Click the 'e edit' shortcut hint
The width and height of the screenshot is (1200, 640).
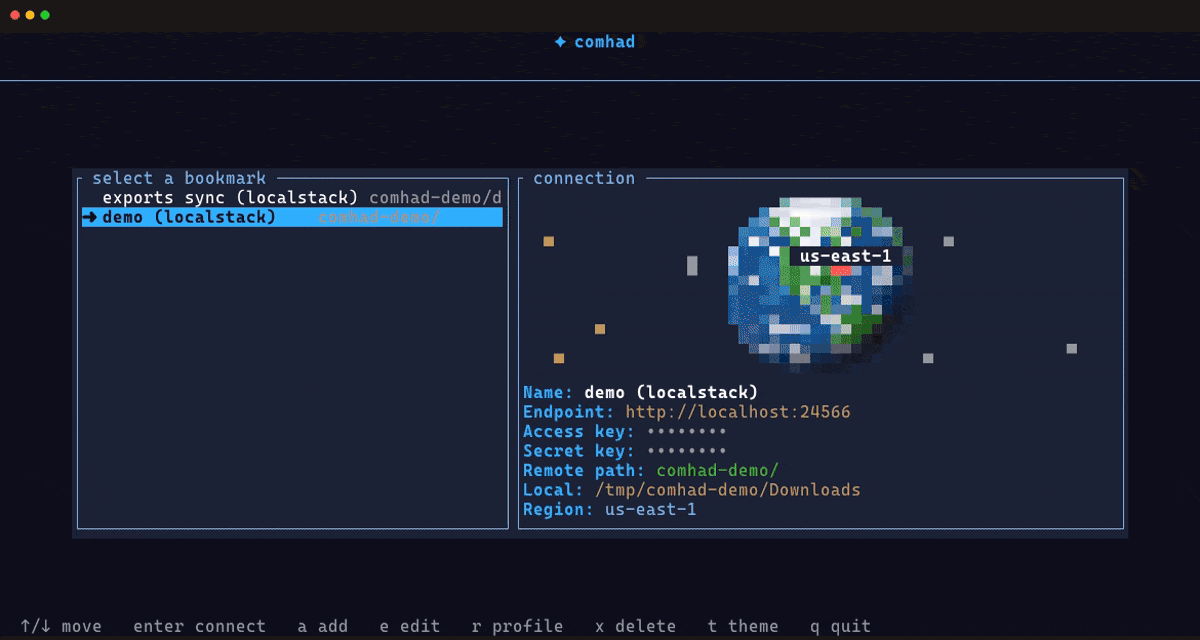click(409, 627)
